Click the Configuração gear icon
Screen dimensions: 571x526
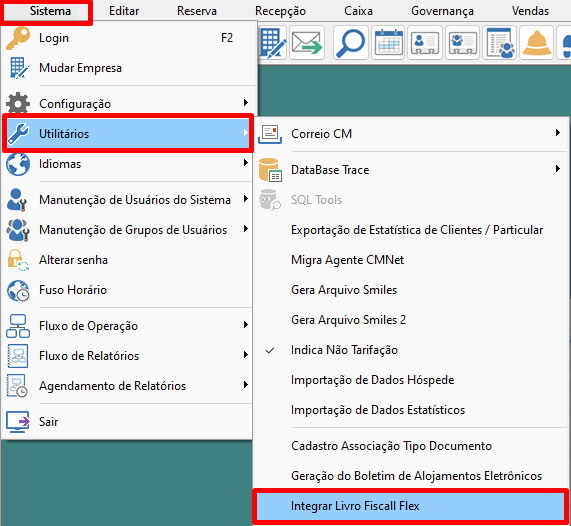click(17, 103)
